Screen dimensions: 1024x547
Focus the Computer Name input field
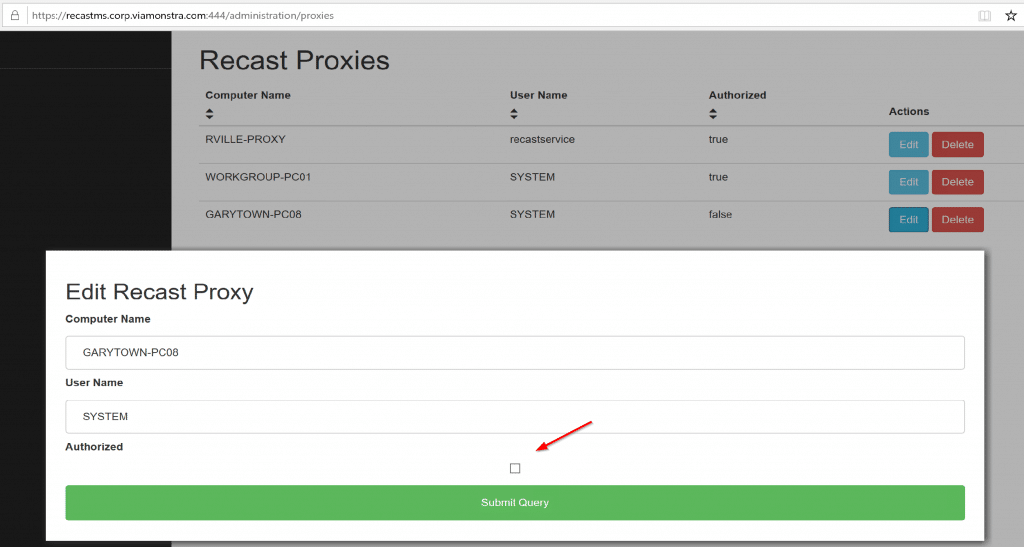click(x=514, y=353)
